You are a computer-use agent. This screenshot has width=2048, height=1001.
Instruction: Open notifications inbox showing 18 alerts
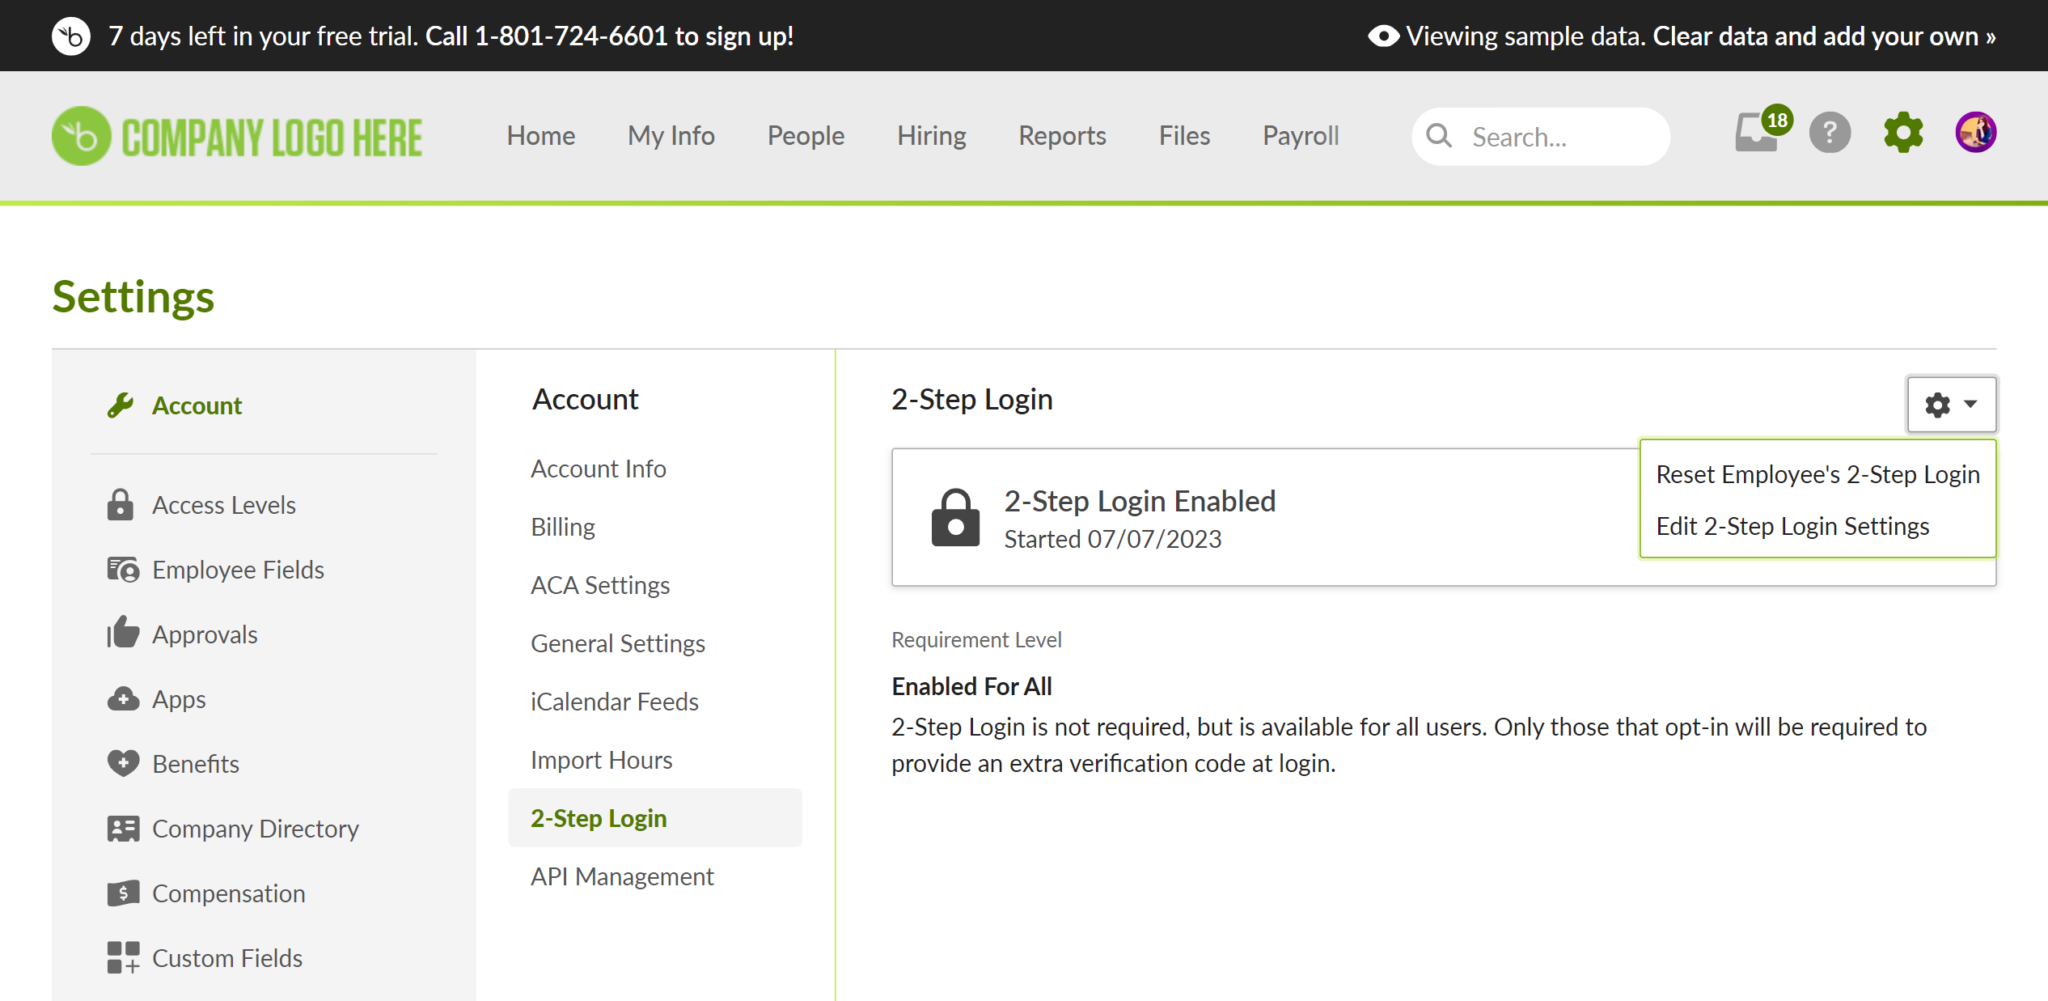point(1756,133)
